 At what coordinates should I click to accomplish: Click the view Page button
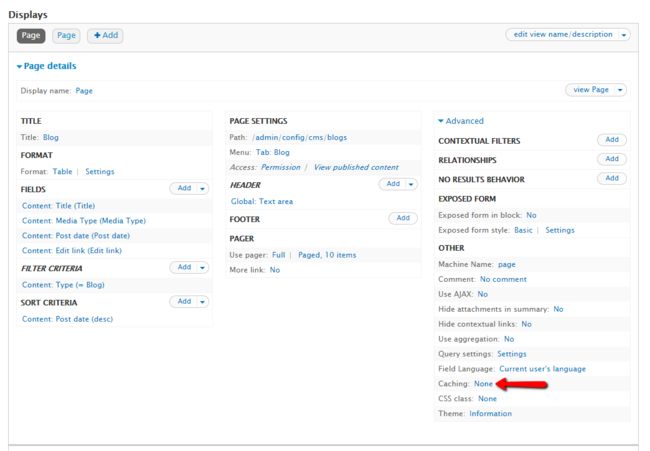pos(590,90)
